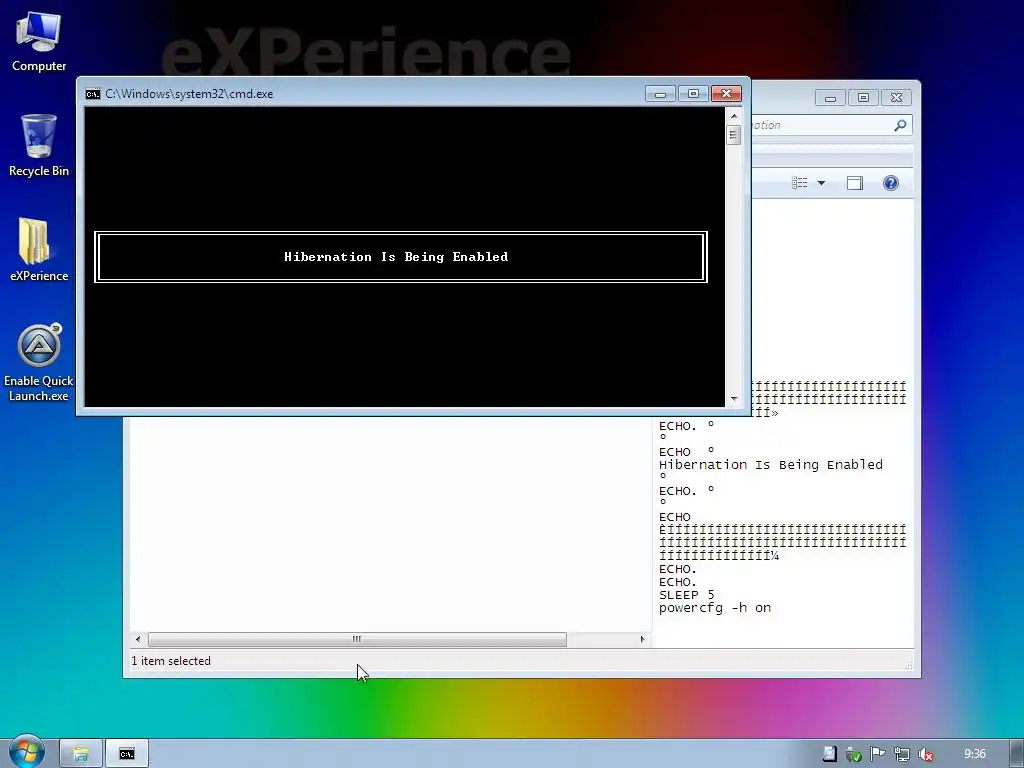The image size is (1024, 768).
Task: Click Explorer horizontal scrollbar right arrow
Action: 643,639
